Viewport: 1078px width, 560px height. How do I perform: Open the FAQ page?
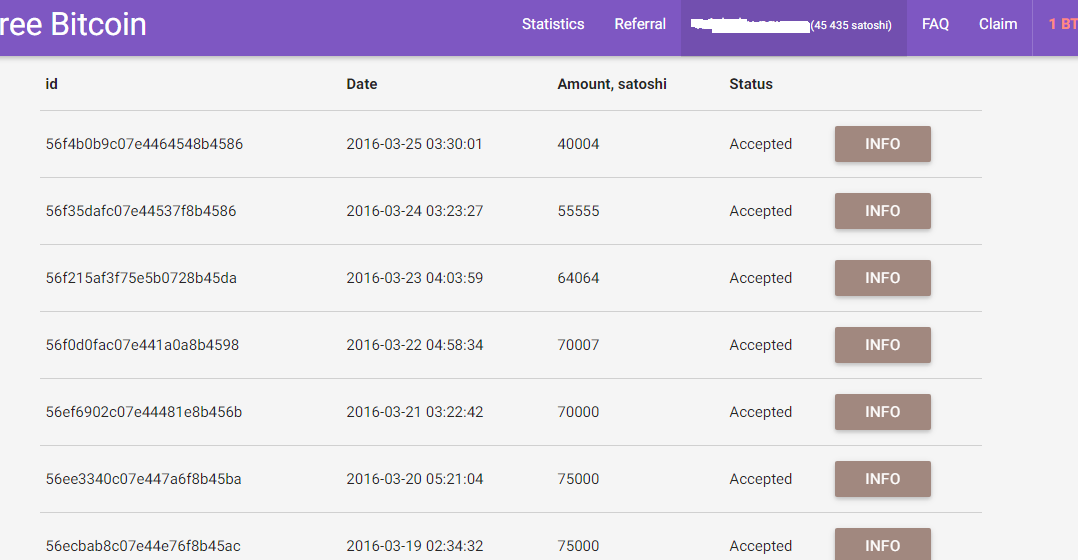point(935,24)
